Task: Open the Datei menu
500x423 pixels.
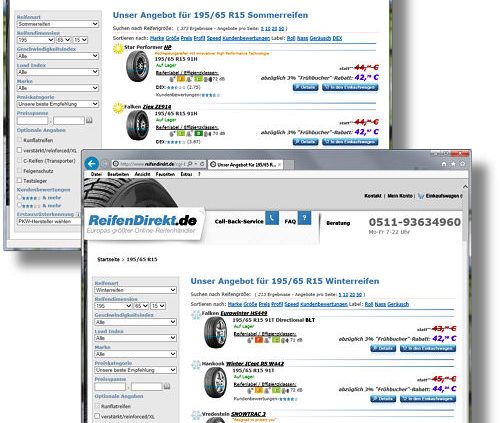Action: click(x=96, y=174)
